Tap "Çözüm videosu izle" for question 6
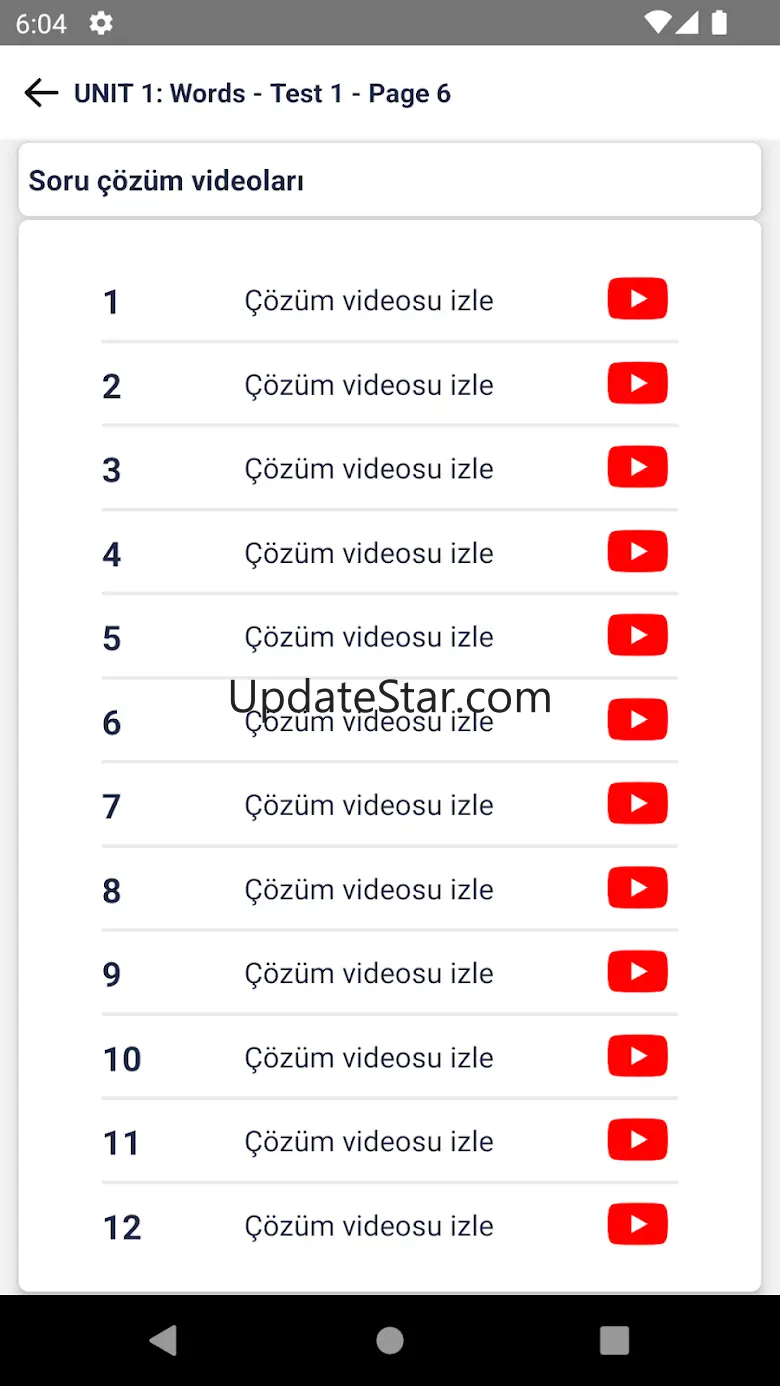The image size is (780, 1386). pyautogui.click(x=369, y=721)
